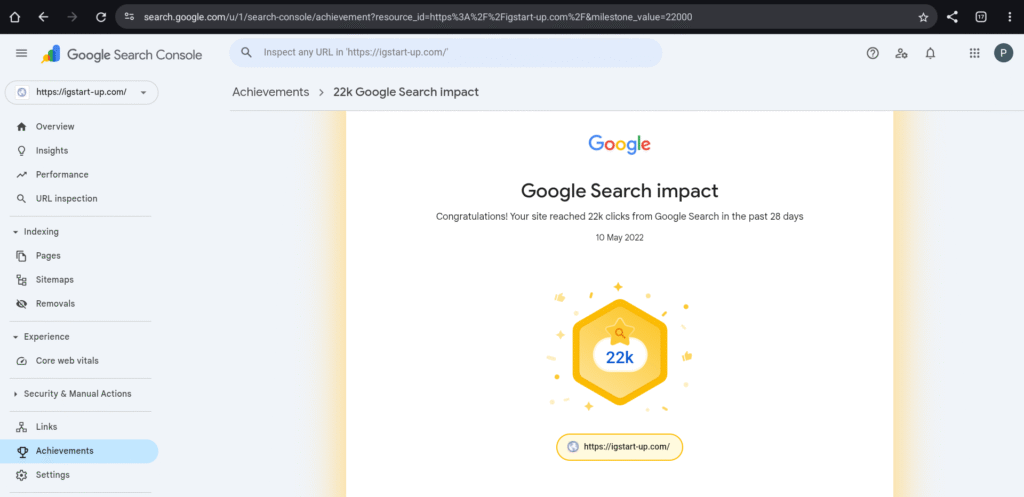
Task: Click the 22k hexagon achievement badge
Action: point(620,353)
